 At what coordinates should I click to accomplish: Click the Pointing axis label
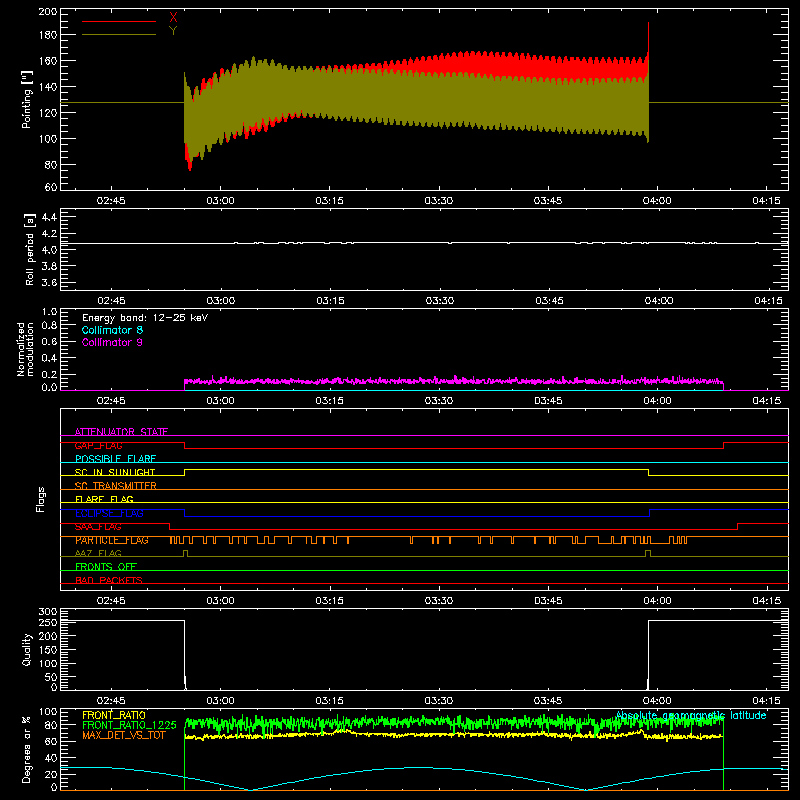click(27, 99)
